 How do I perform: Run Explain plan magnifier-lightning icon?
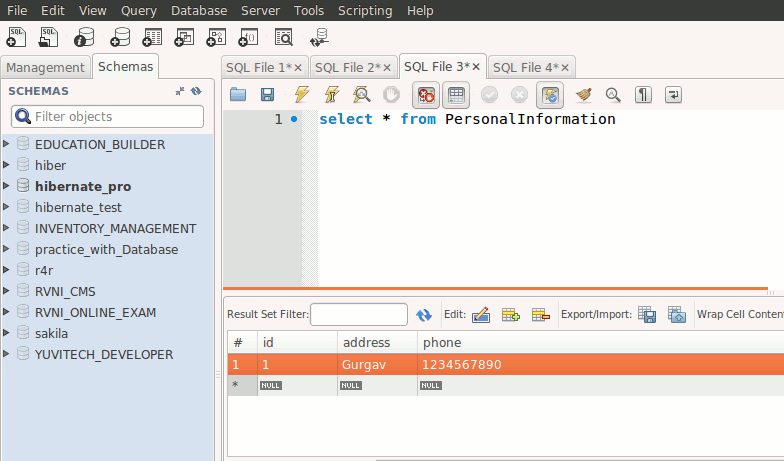362,95
